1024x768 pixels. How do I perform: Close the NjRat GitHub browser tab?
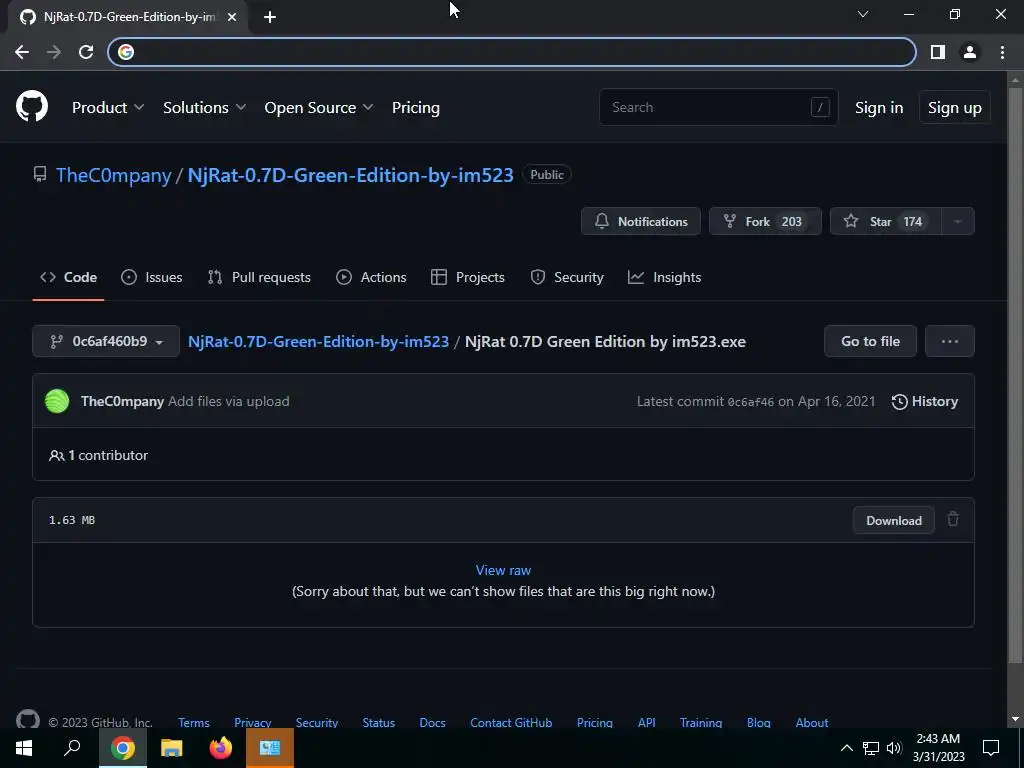click(232, 17)
